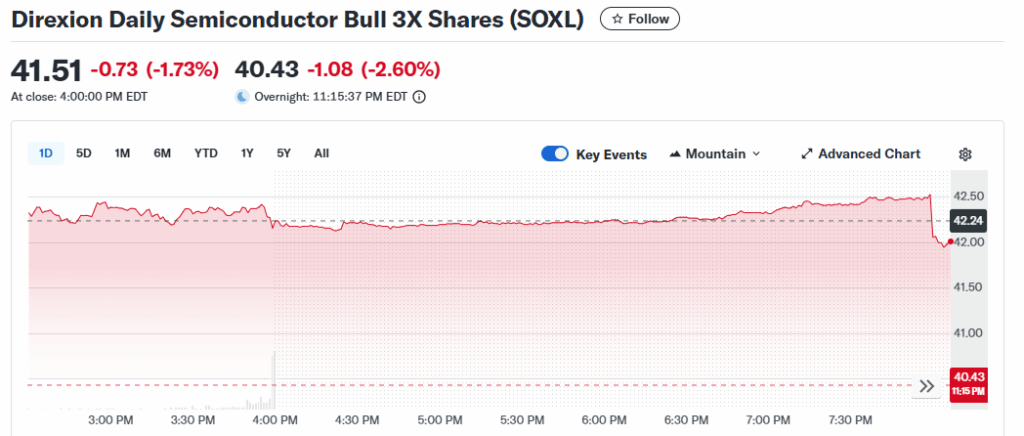Click the overnight moon icon
The width and height of the screenshot is (1024, 436).
(x=242, y=97)
